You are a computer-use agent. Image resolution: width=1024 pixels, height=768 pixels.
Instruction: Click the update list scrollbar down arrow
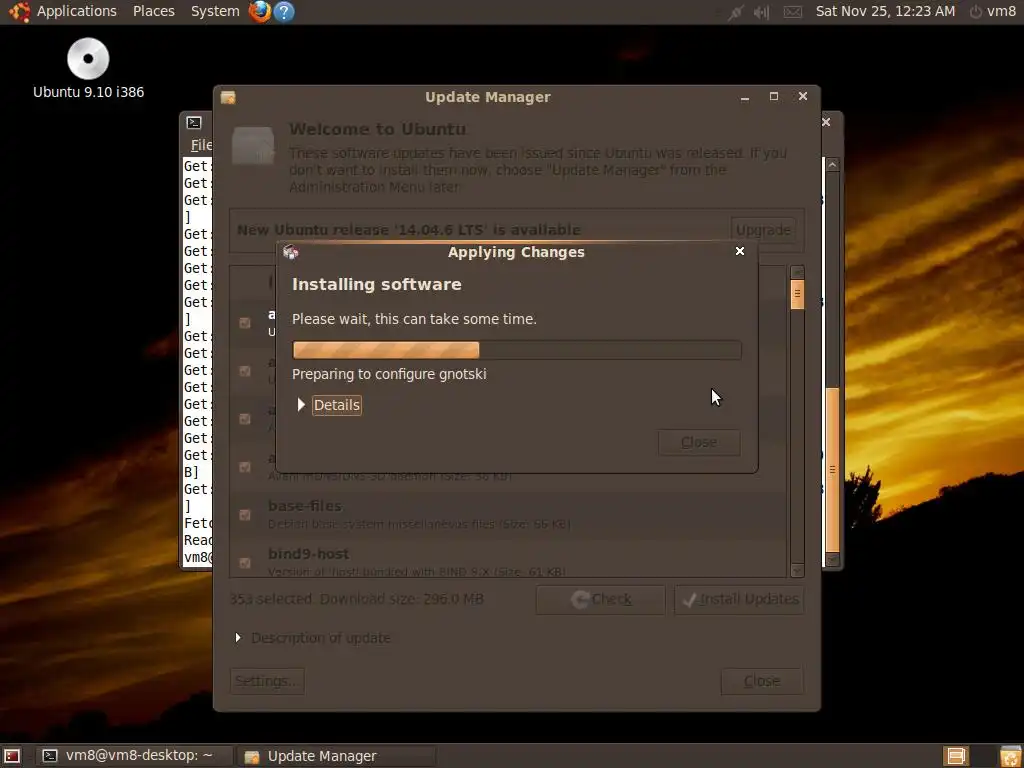tap(797, 571)
